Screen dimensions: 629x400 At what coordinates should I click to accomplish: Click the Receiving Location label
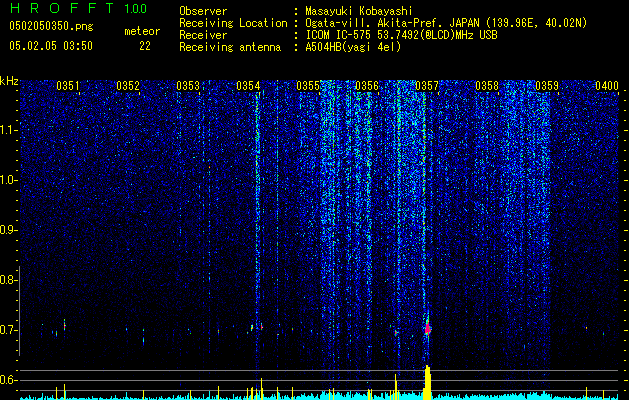233,23
